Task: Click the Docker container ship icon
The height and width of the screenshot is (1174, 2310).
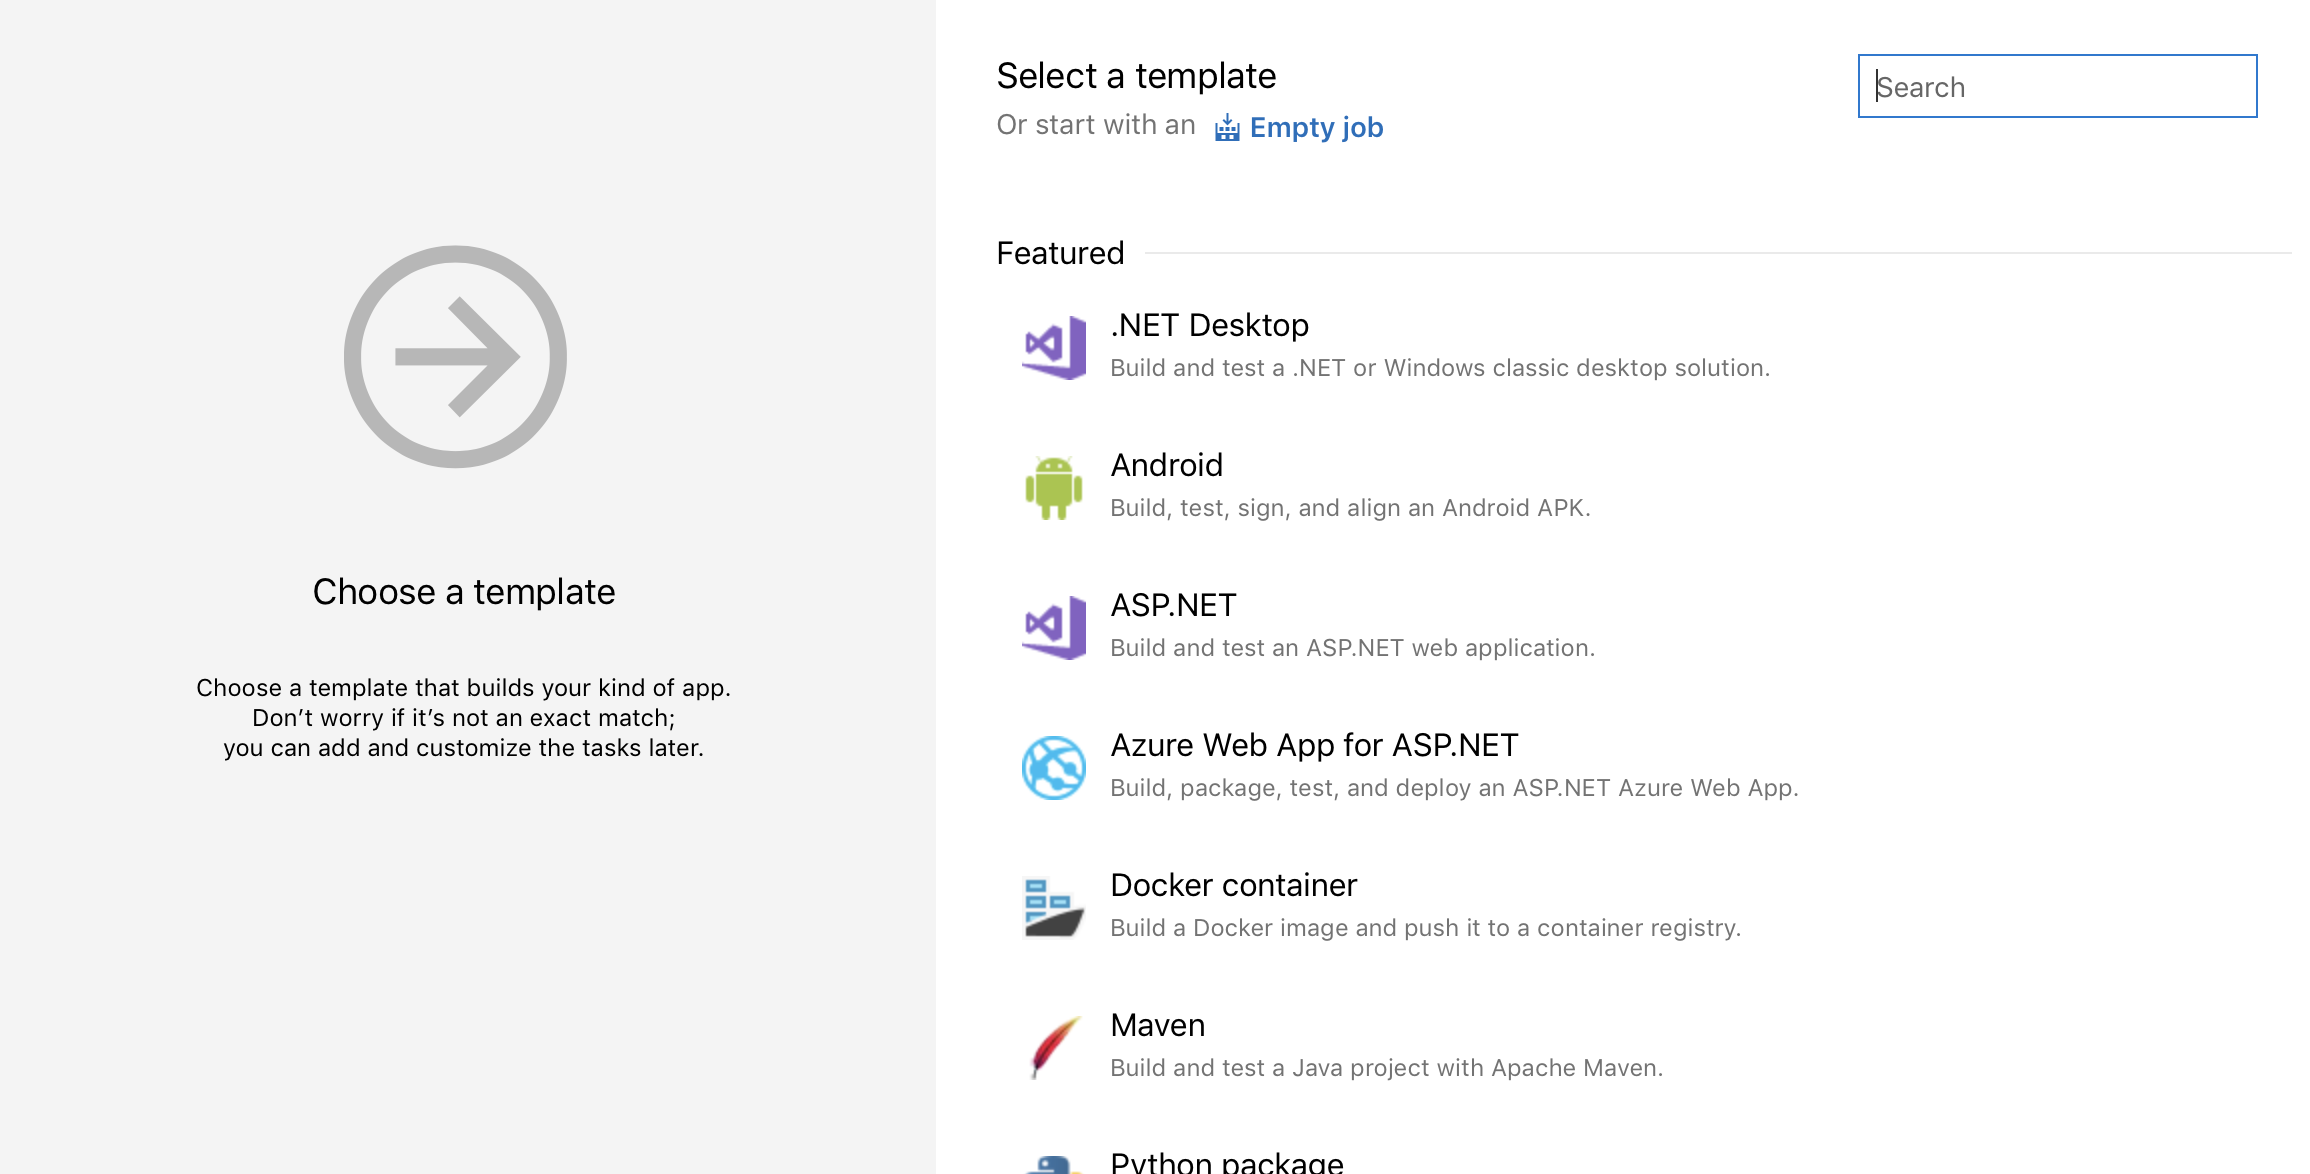Action: (1054, 907)
